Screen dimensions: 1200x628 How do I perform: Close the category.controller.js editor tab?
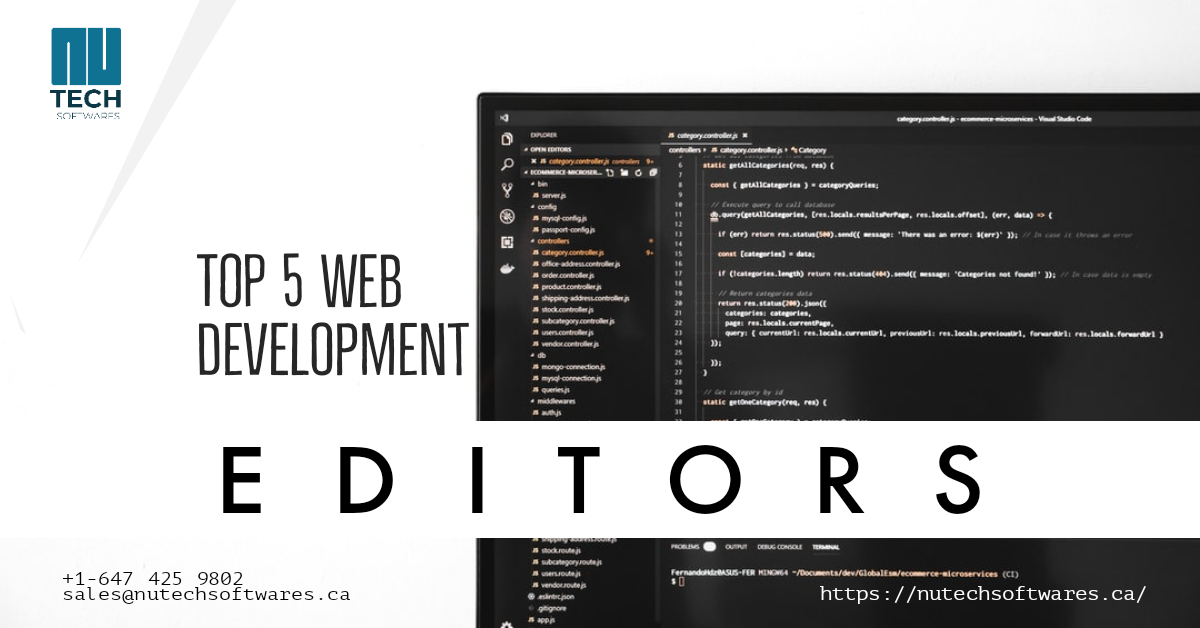click(745, 135)
